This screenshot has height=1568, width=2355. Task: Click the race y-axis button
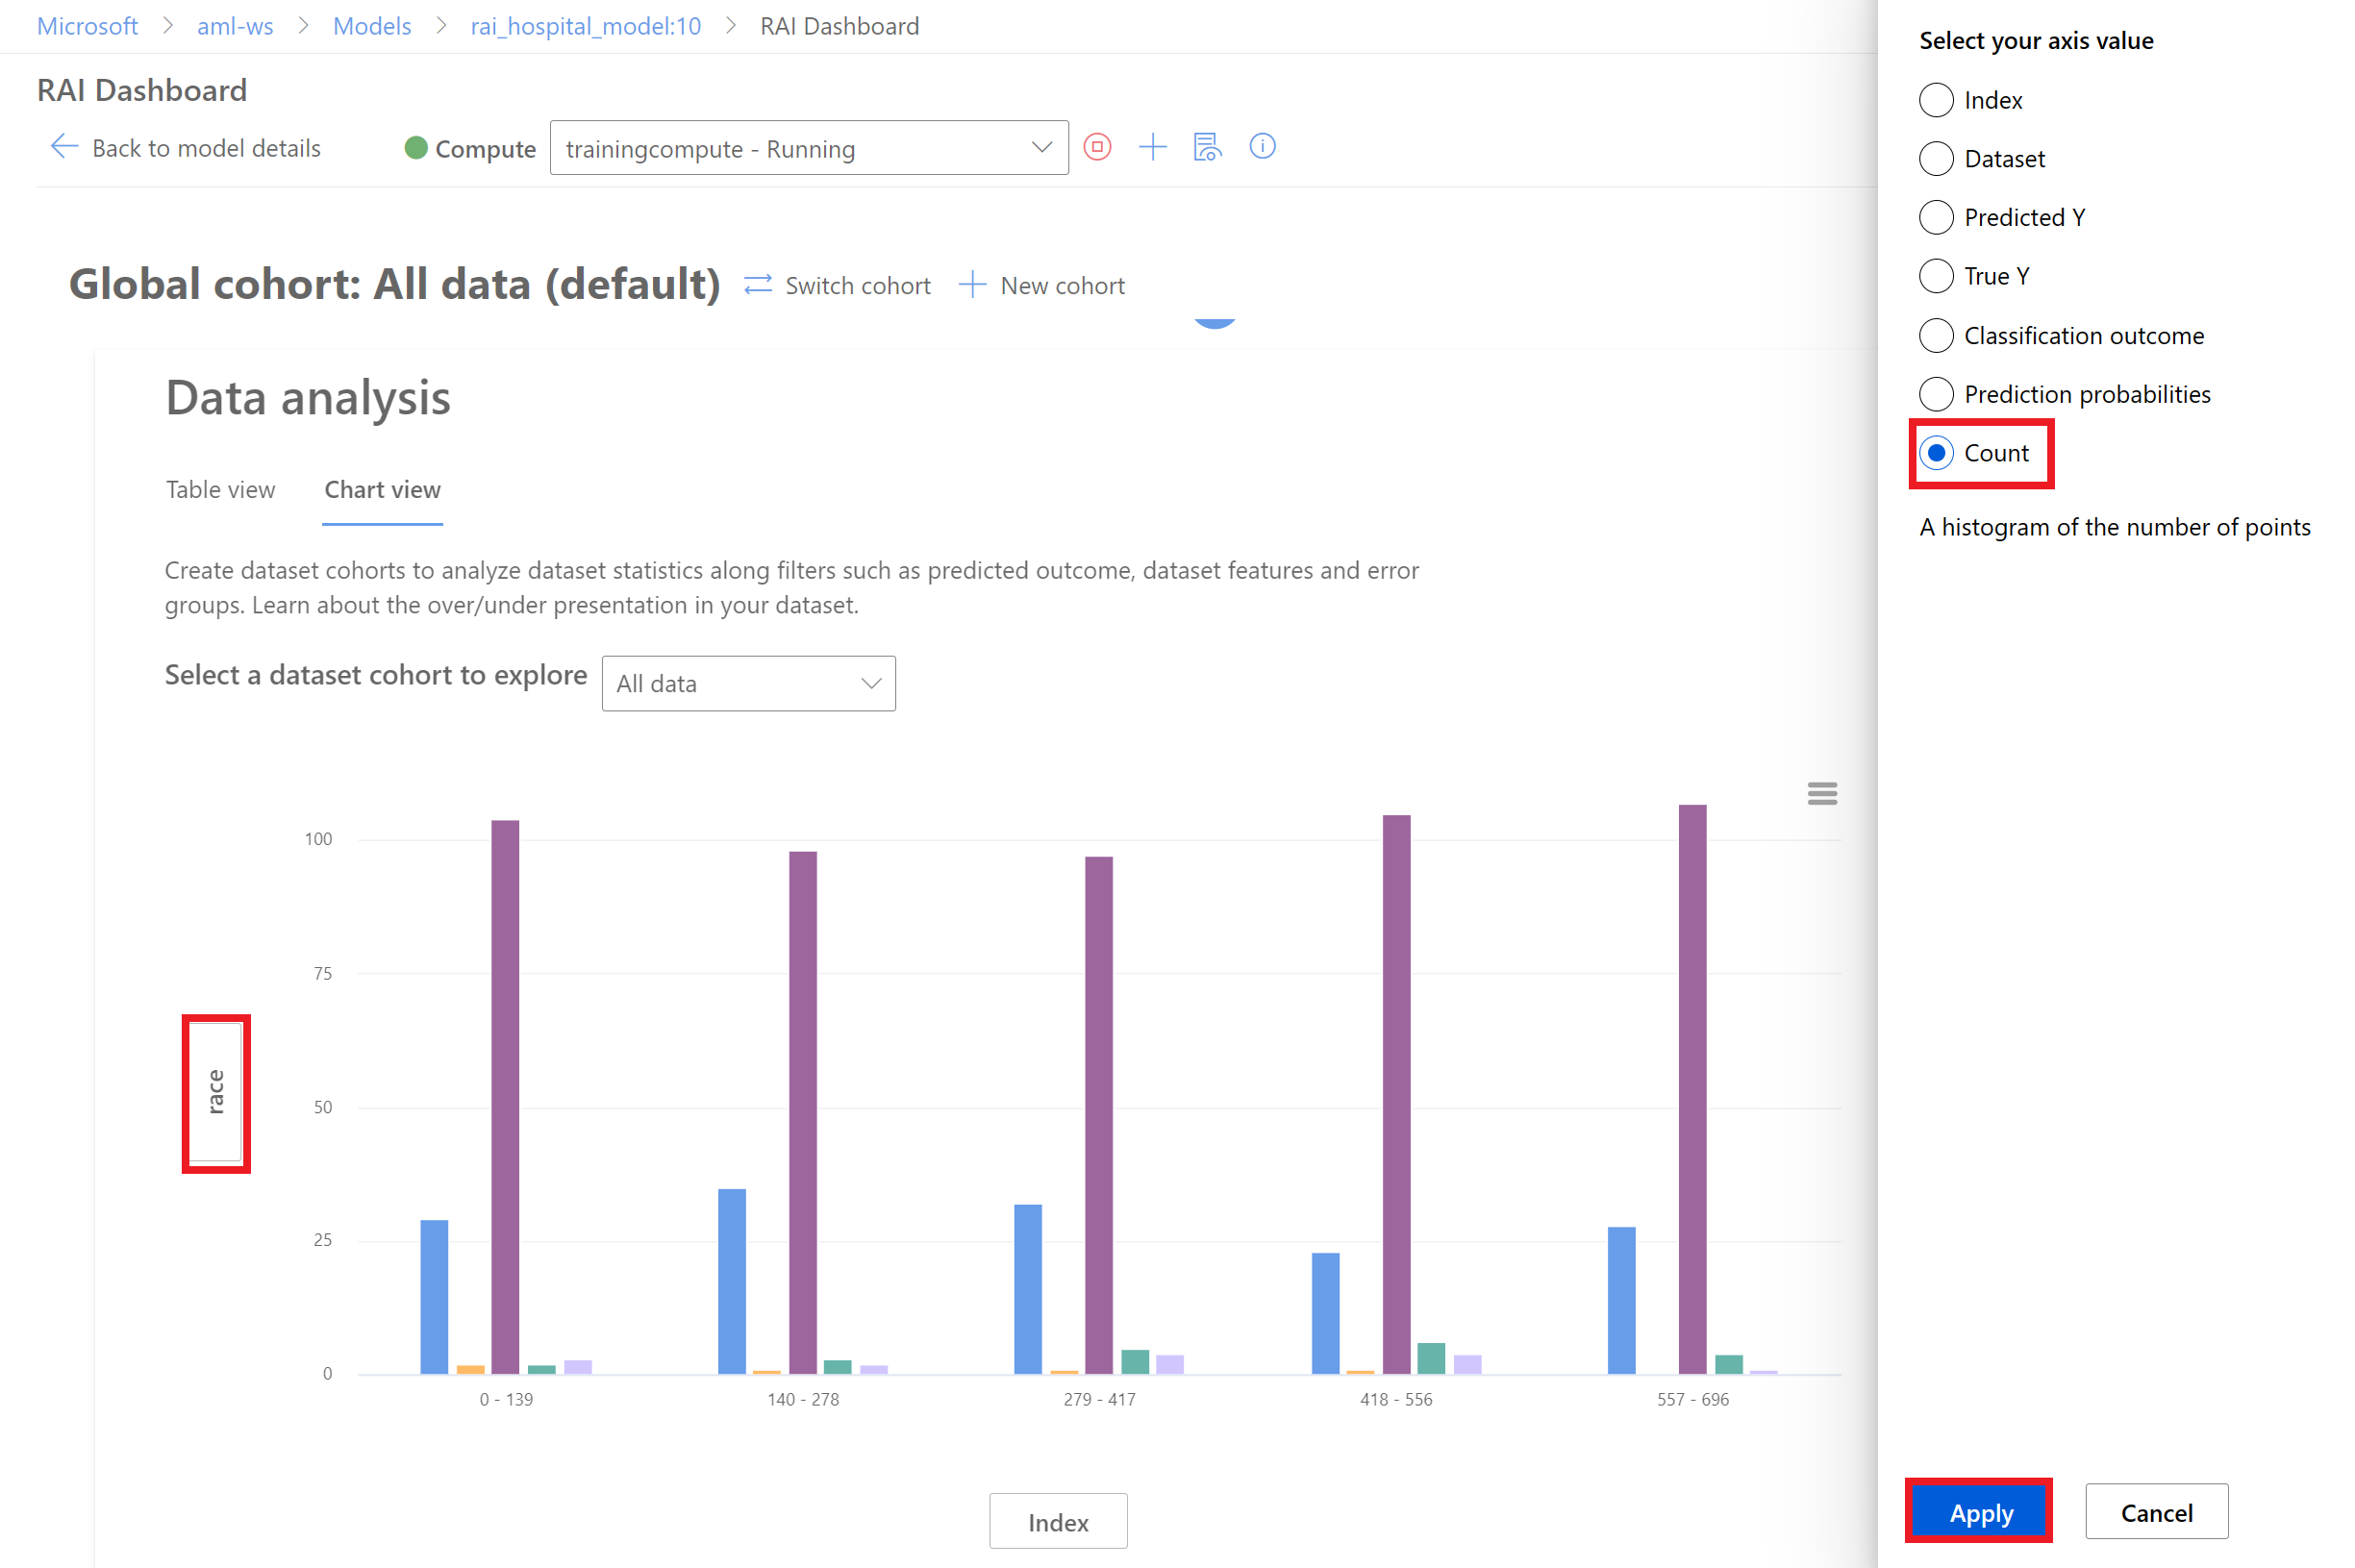[216, 1092]
